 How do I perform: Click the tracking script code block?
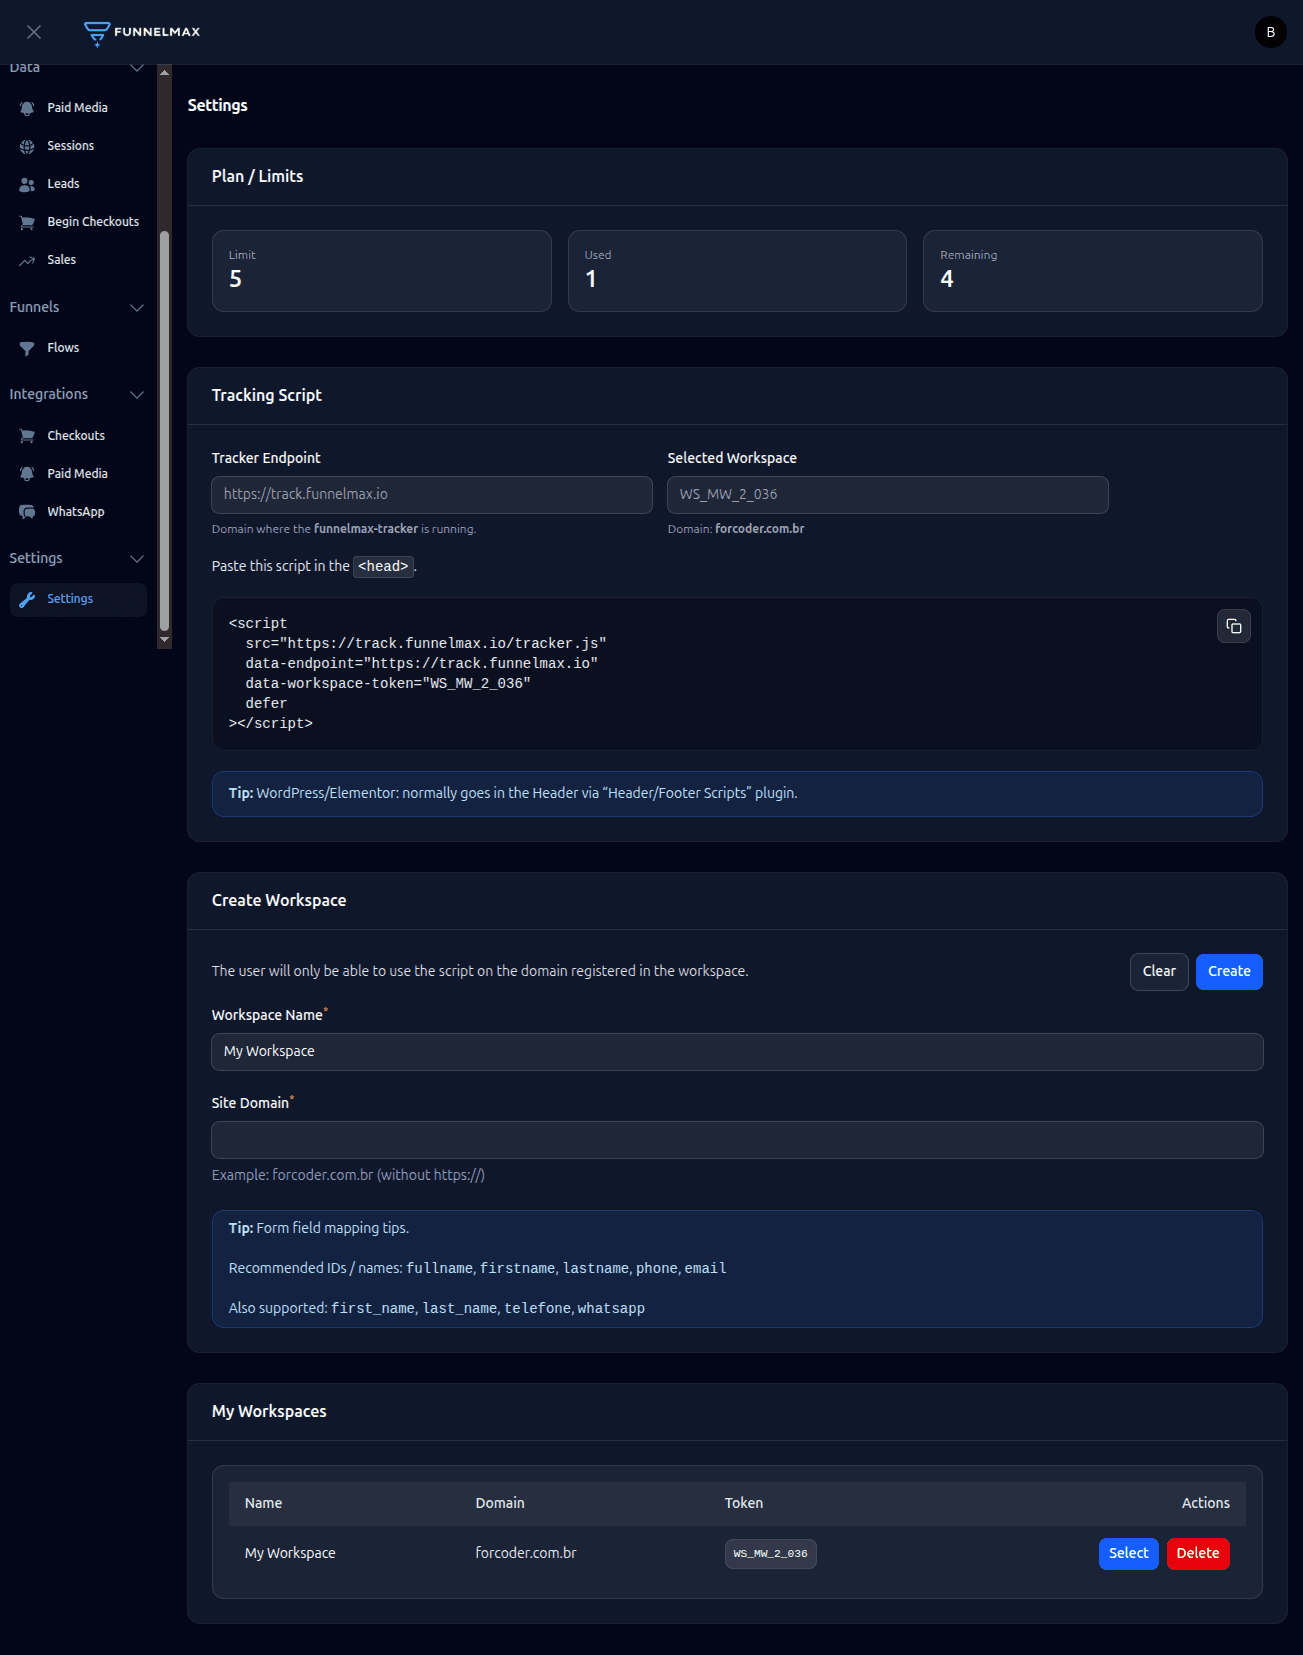737,674
